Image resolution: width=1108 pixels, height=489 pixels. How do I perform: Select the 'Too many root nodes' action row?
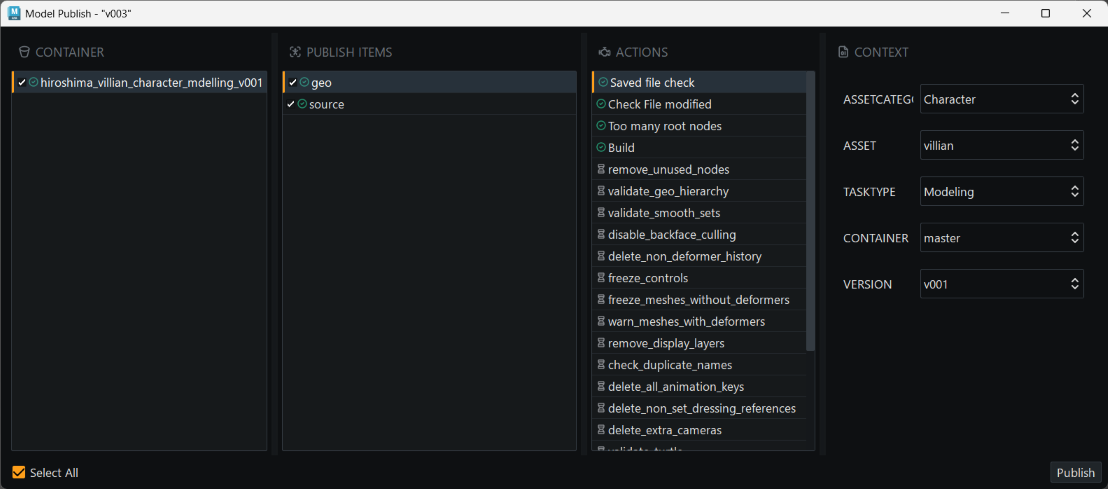coord(699,126)
